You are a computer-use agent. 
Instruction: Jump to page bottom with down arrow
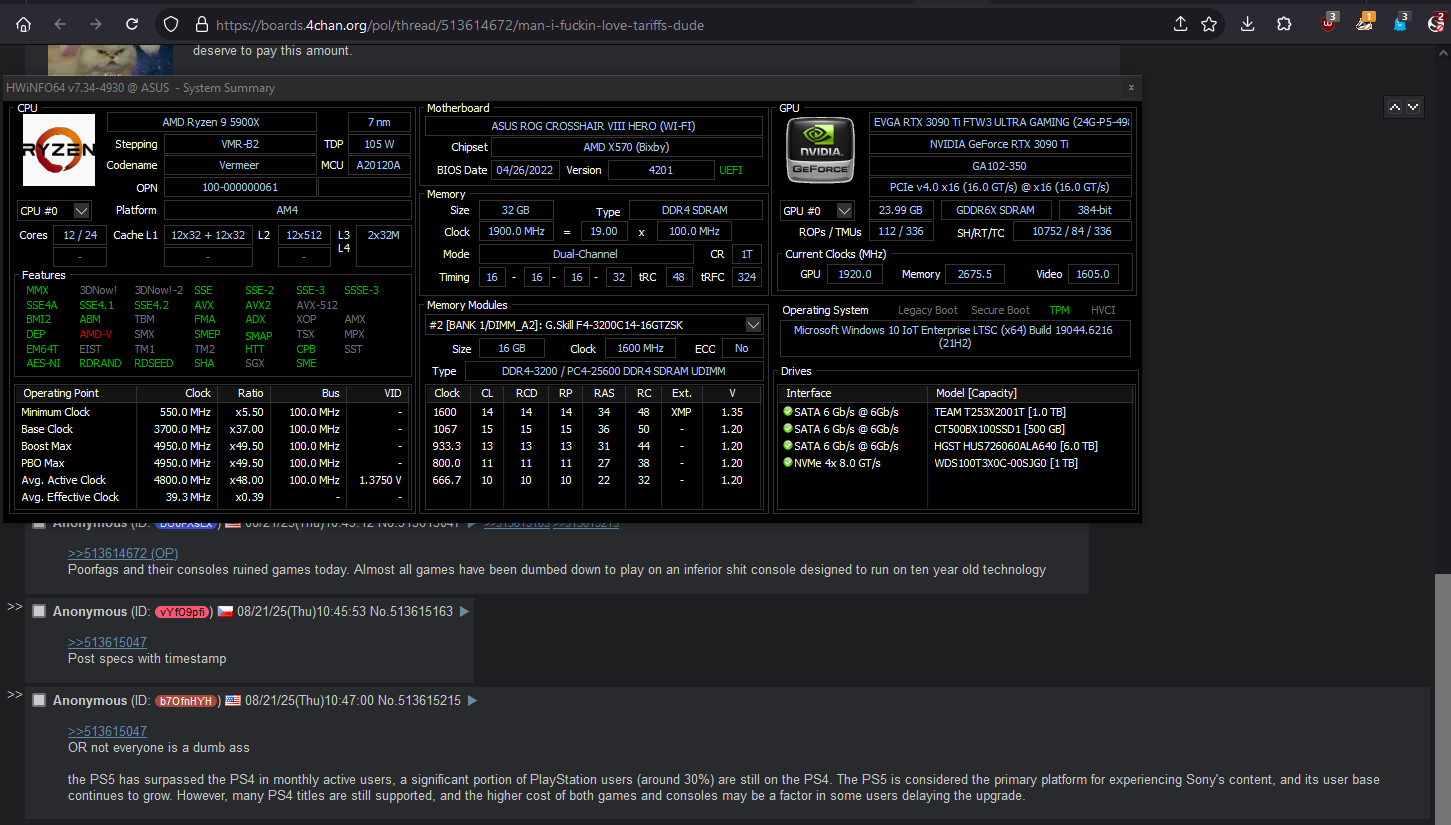pos(1413,107)
